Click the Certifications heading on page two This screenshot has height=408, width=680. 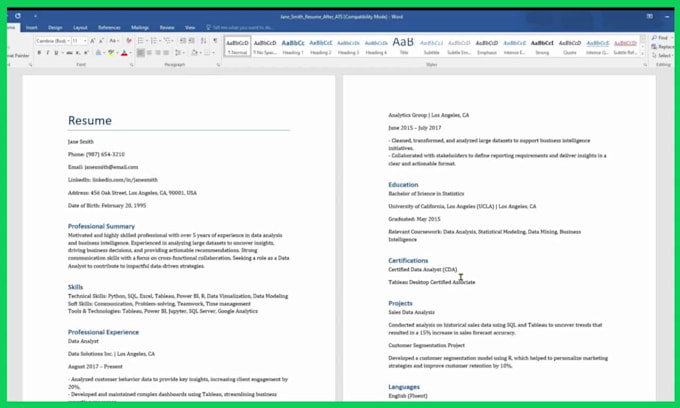[408, 260]
